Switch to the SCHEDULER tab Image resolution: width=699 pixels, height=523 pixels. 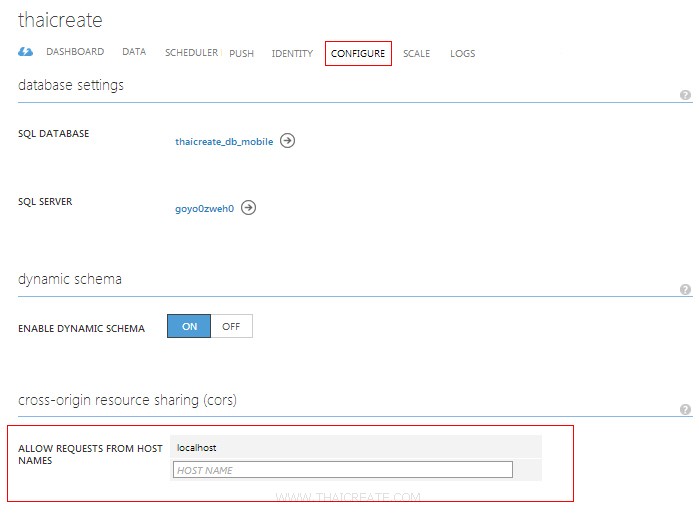point(191,53)
